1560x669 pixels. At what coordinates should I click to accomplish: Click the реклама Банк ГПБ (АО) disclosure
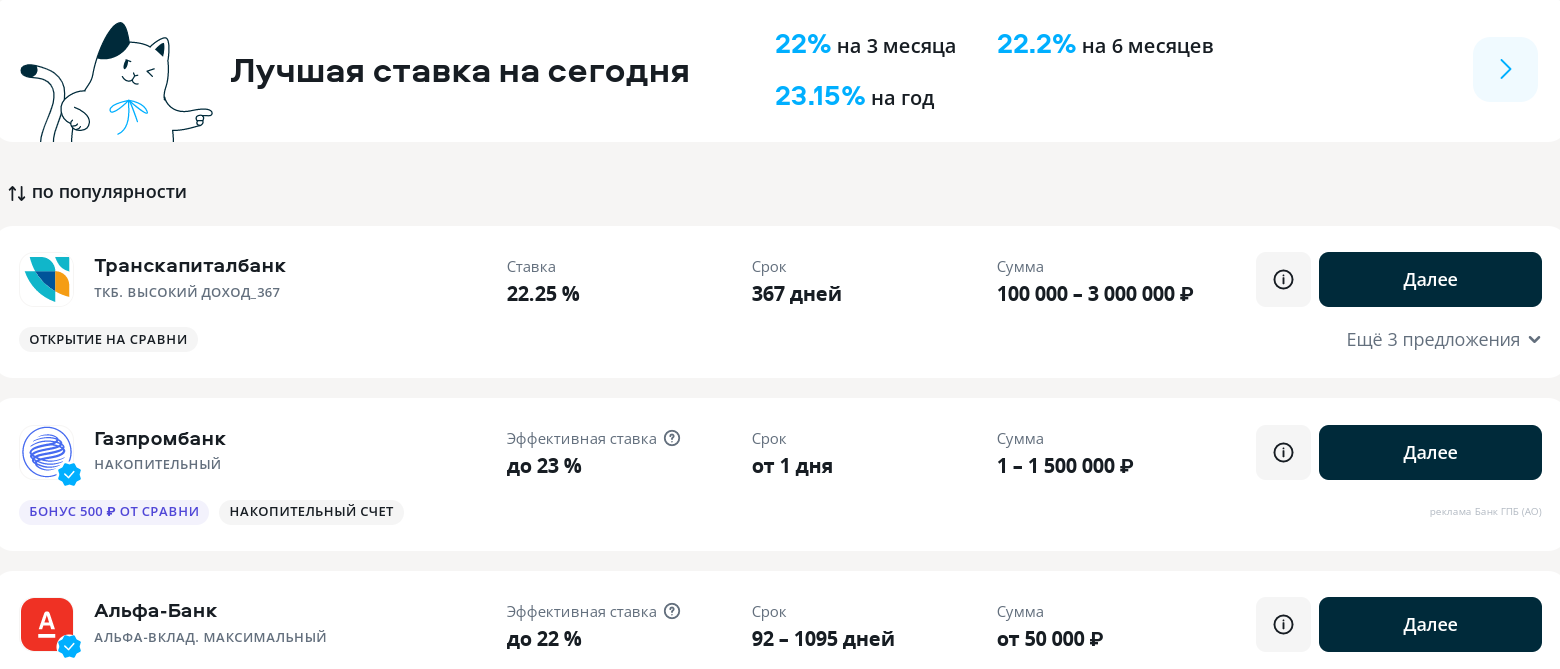[1486, 511]
